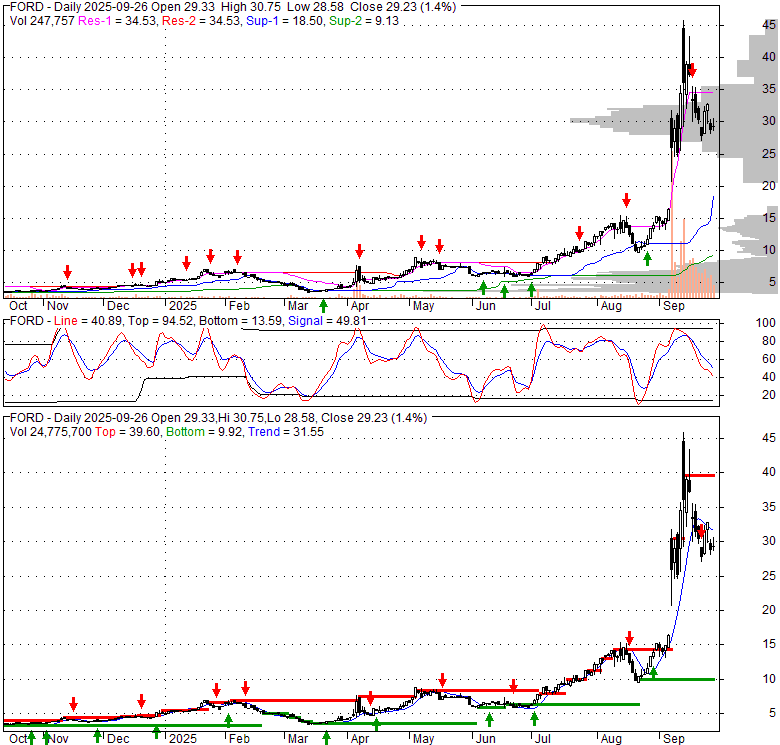Click the red sell arrow near September peak, top chart
780x745 pixels.
(692, 71)
